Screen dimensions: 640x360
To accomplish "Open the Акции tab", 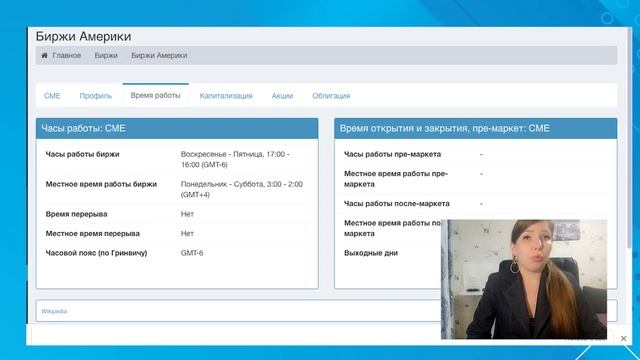I will pyautogui.click(x=282, y=96).
